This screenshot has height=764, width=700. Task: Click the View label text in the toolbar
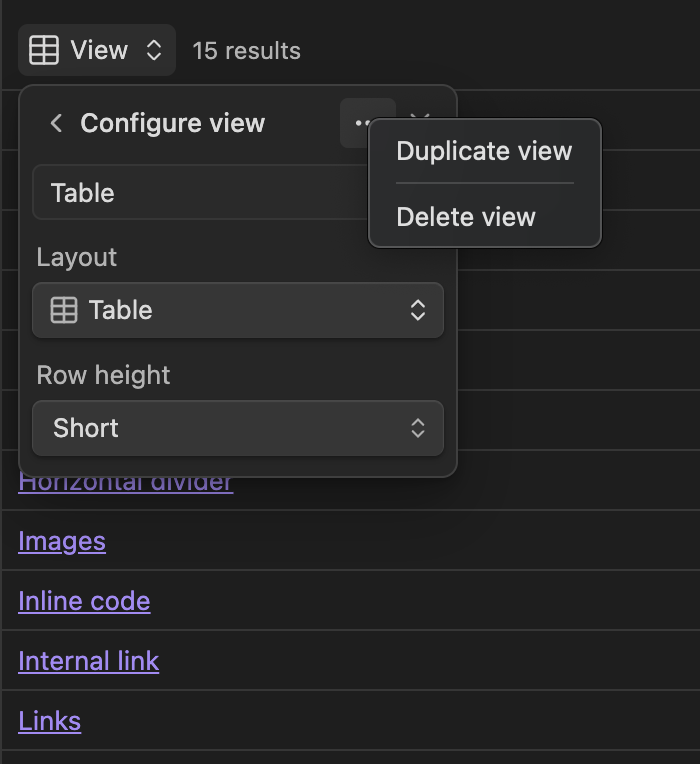tap(99, 50)
